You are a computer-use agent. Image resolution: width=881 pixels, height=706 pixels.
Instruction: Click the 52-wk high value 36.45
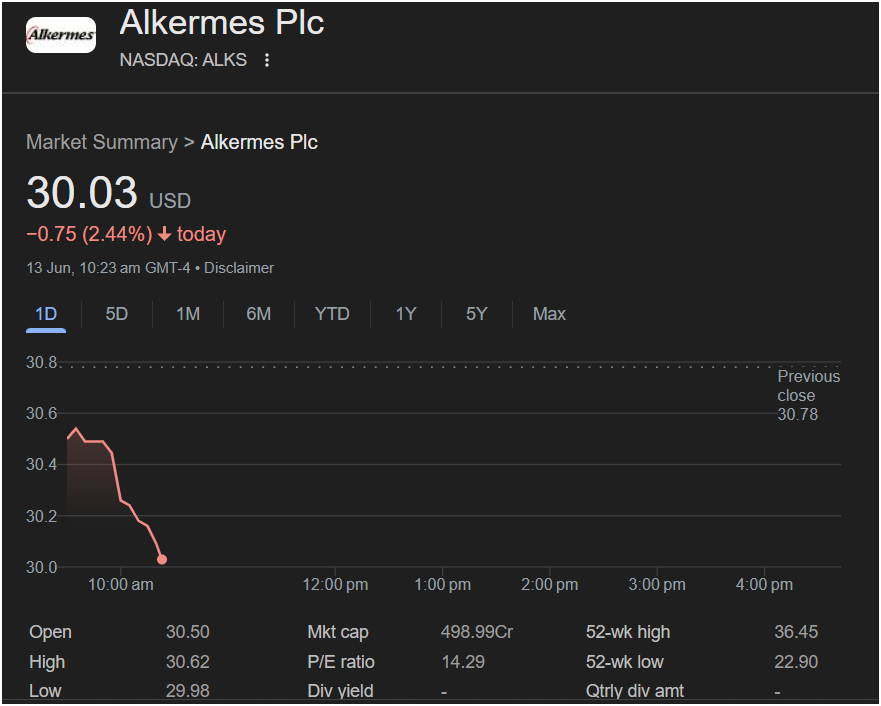796,632
